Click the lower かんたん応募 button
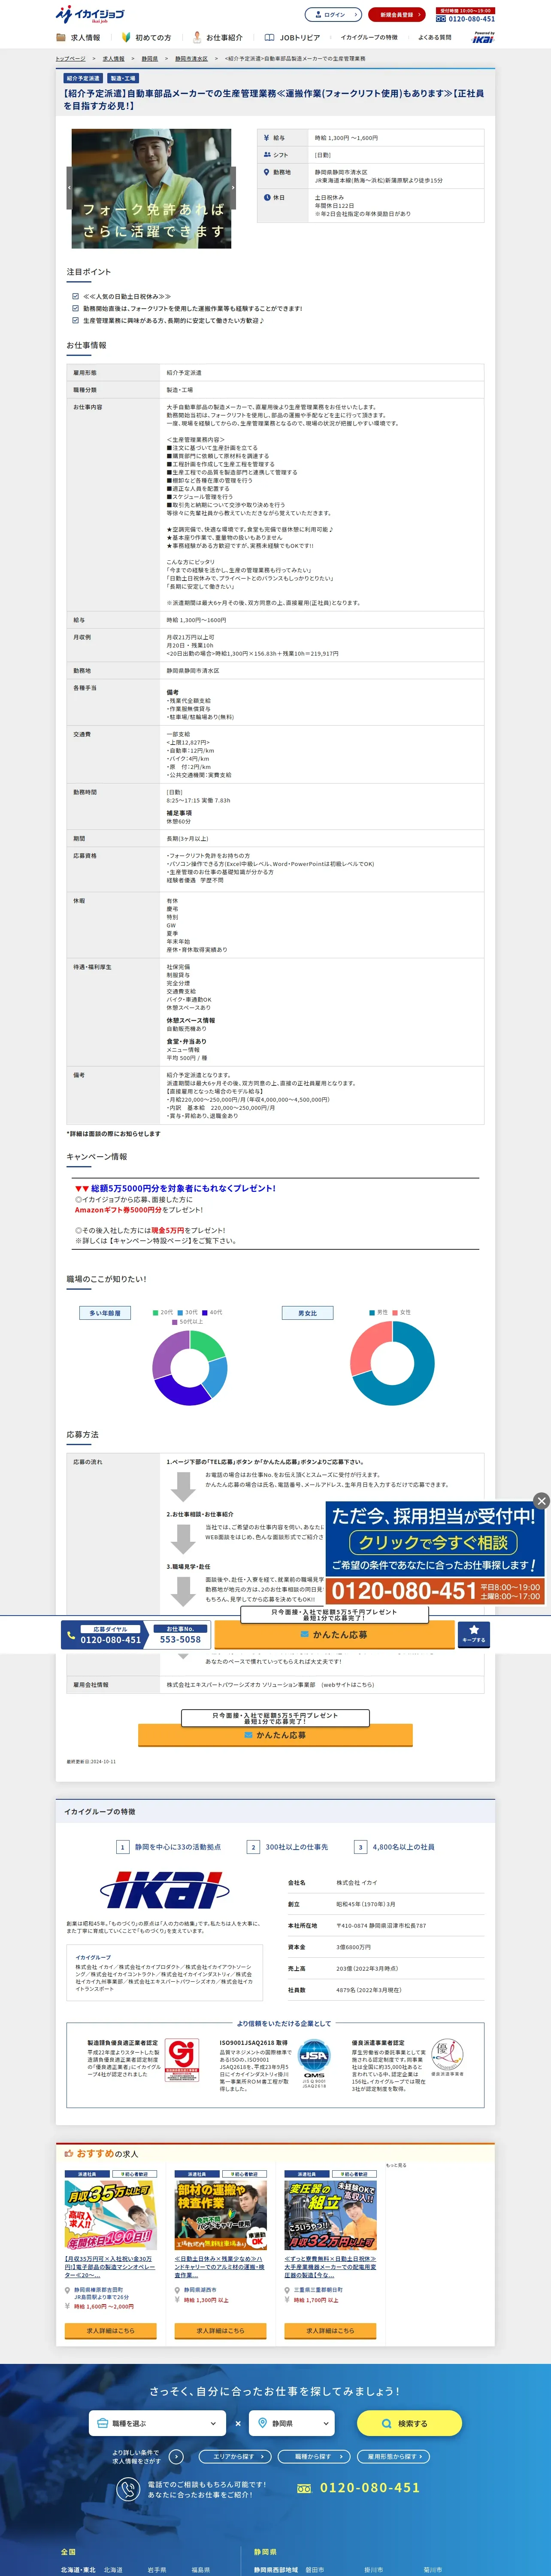The image size is (551, 2576). click(x=275, y=1735)
